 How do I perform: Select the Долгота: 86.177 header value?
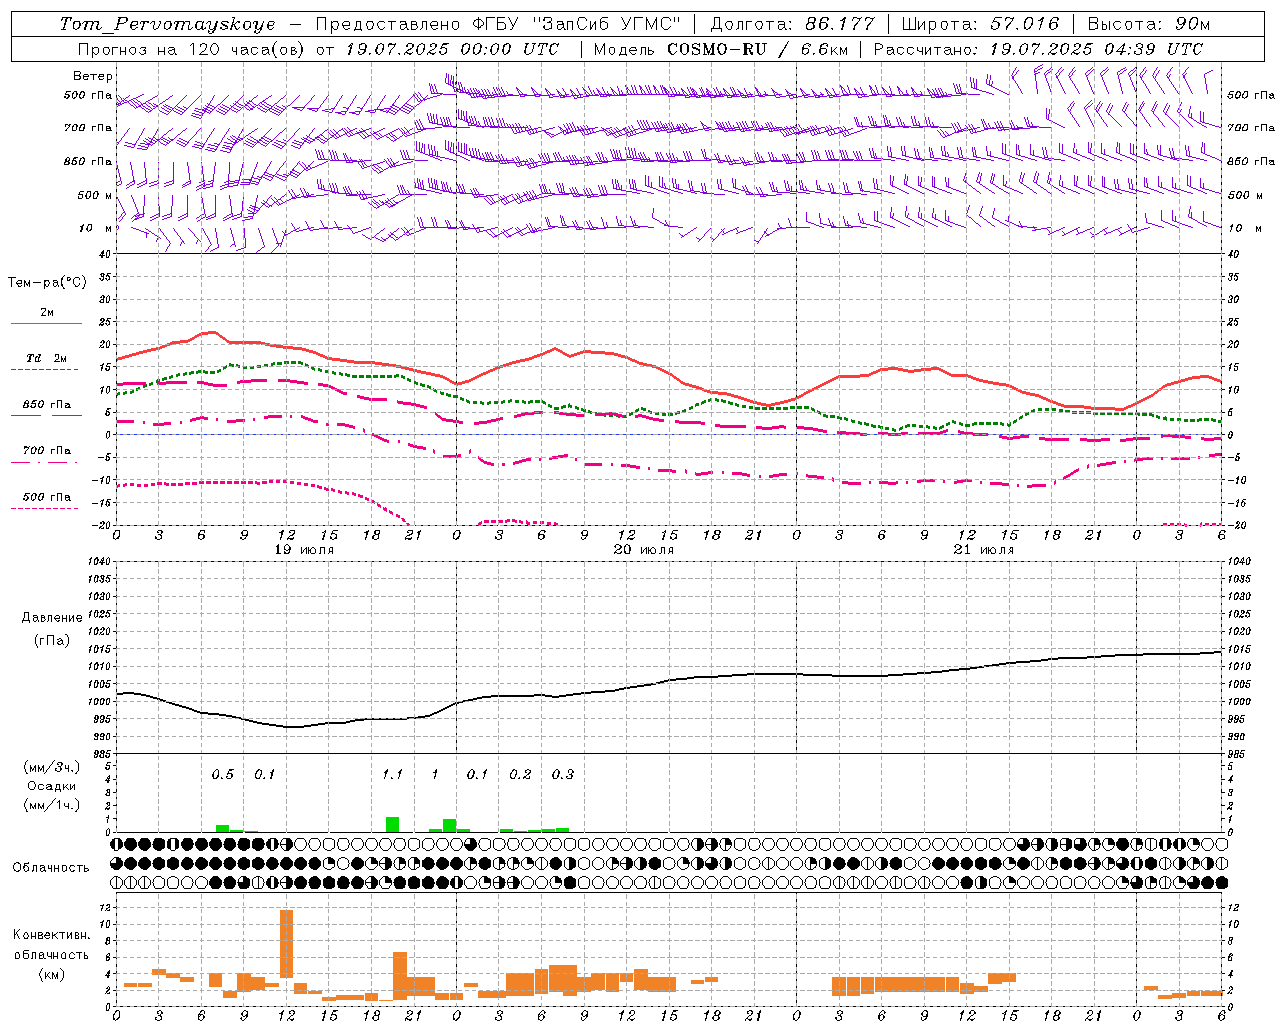(792, 24)
